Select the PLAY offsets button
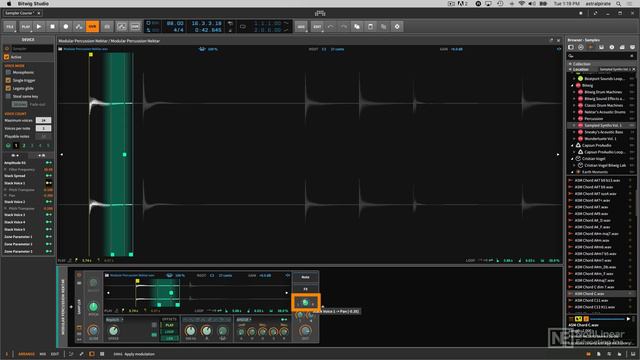 click(169, 325)
